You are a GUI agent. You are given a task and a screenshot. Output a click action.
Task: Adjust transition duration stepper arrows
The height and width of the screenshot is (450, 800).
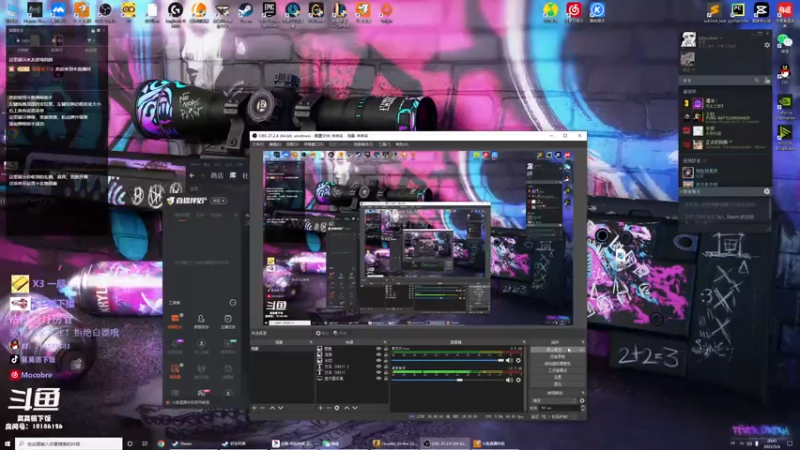click(x=583, y=408)
